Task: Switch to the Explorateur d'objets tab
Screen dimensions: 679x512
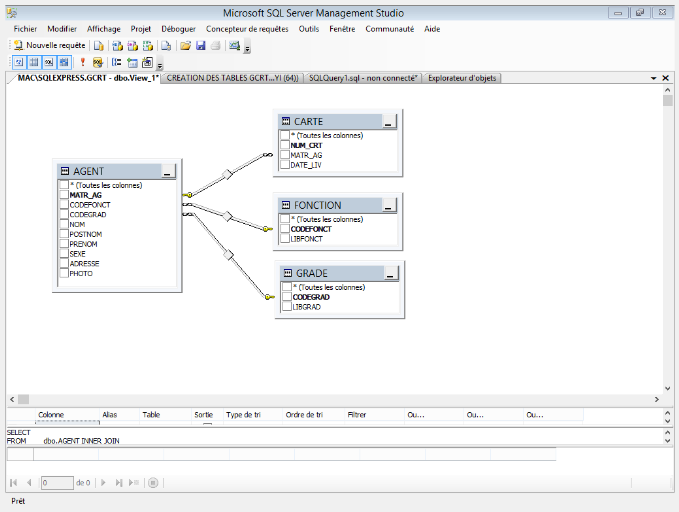Action: 462,78
